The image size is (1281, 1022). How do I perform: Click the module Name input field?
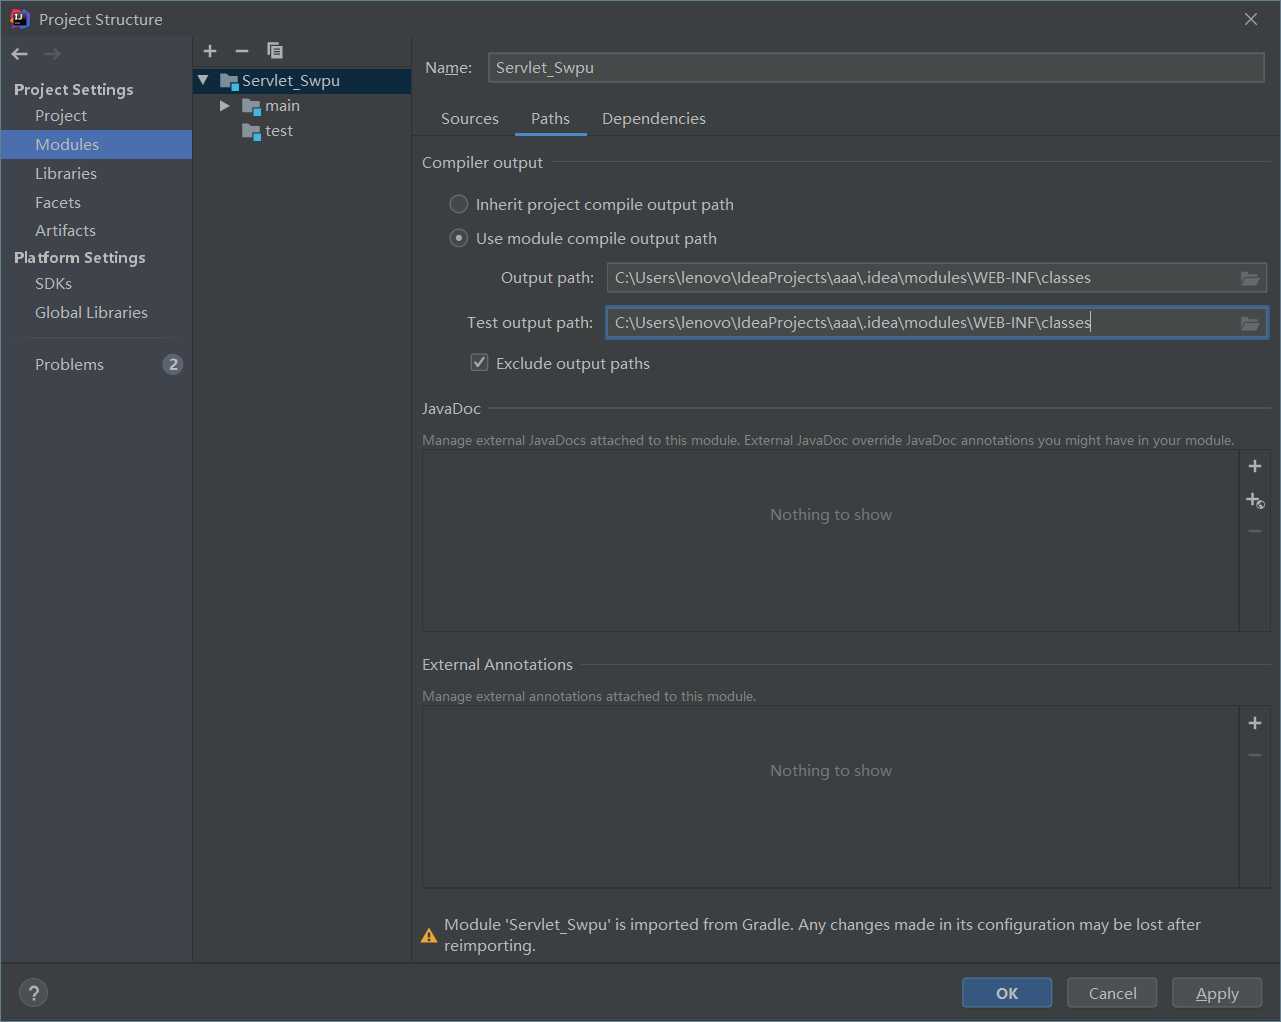click(x=876, y=67)
